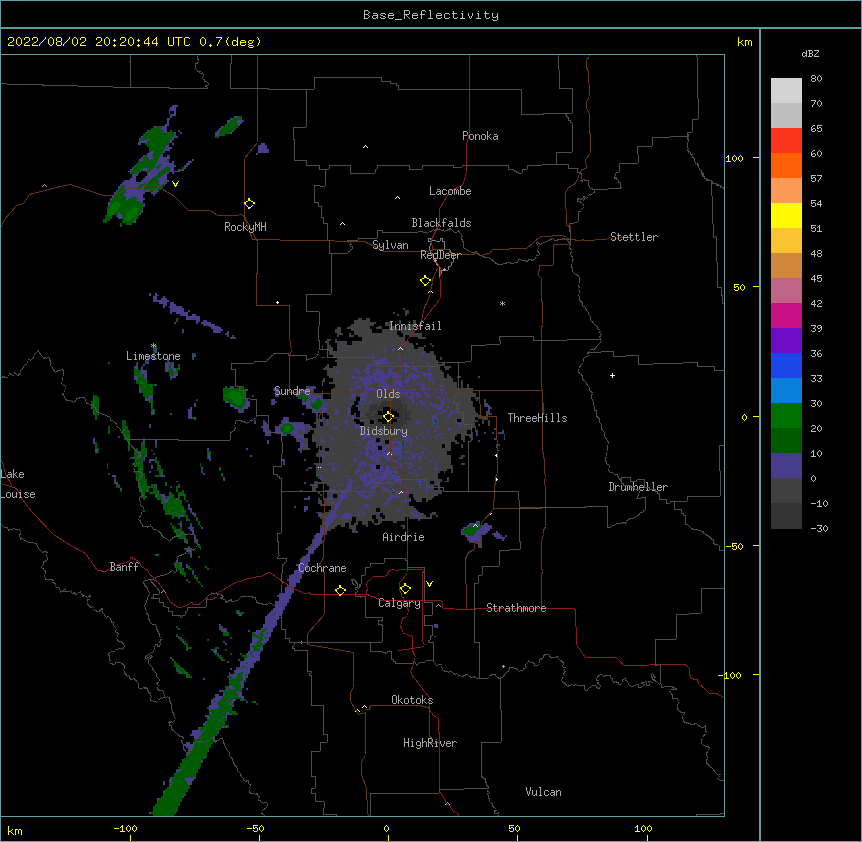Click the Lake Louise label at left edge
862x842 pixels.
pyautogui.click(x=18, y=484)
